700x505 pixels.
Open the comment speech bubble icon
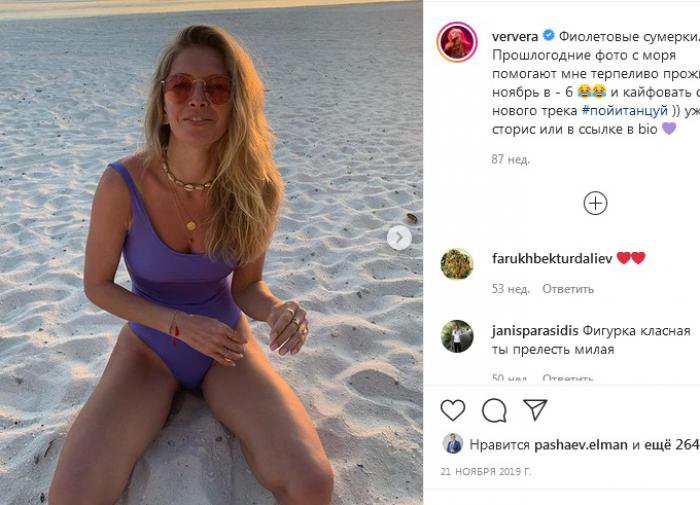pyautogui.click(x=494, y=410)
